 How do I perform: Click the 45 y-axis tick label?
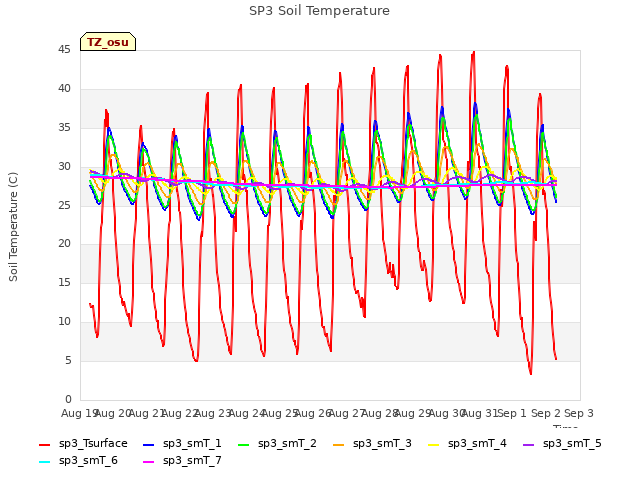coord(64,49)
